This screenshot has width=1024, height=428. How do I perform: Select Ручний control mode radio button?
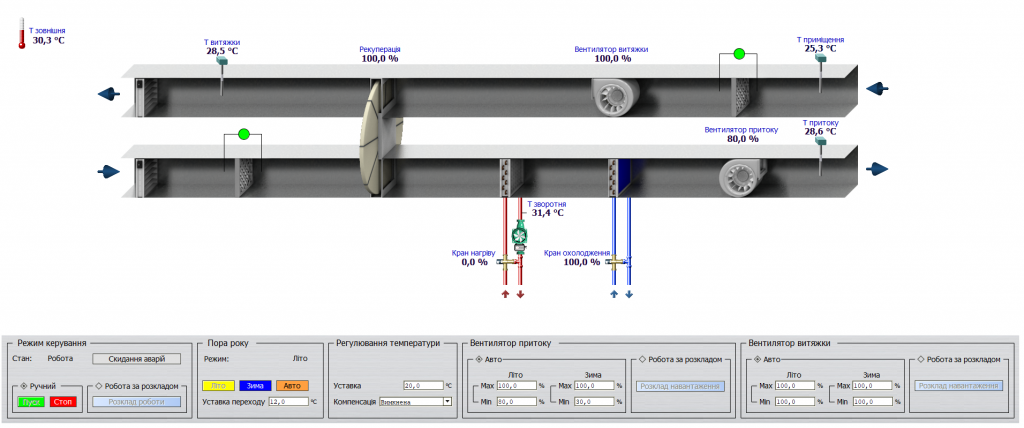coord(25,385)
